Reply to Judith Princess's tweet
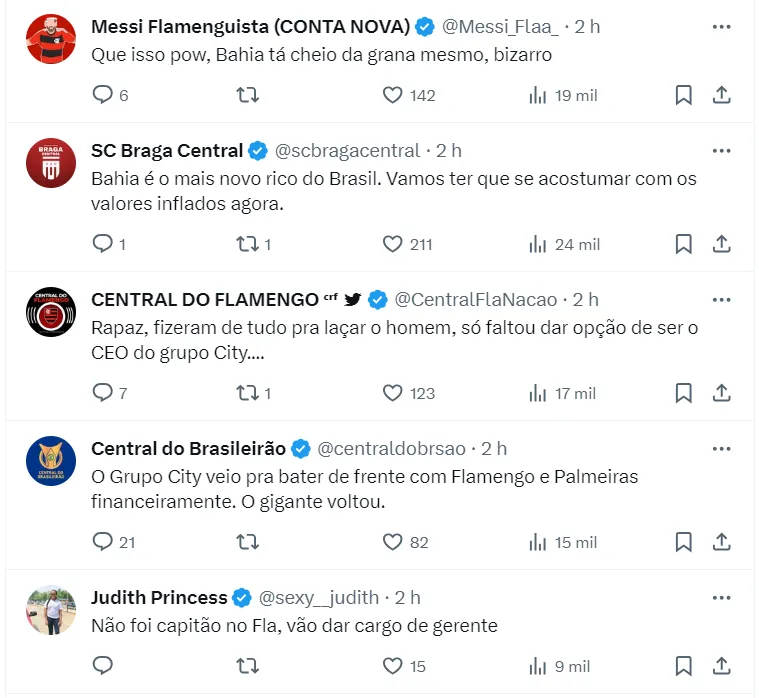The image size is (759, 698). (103, 666)
